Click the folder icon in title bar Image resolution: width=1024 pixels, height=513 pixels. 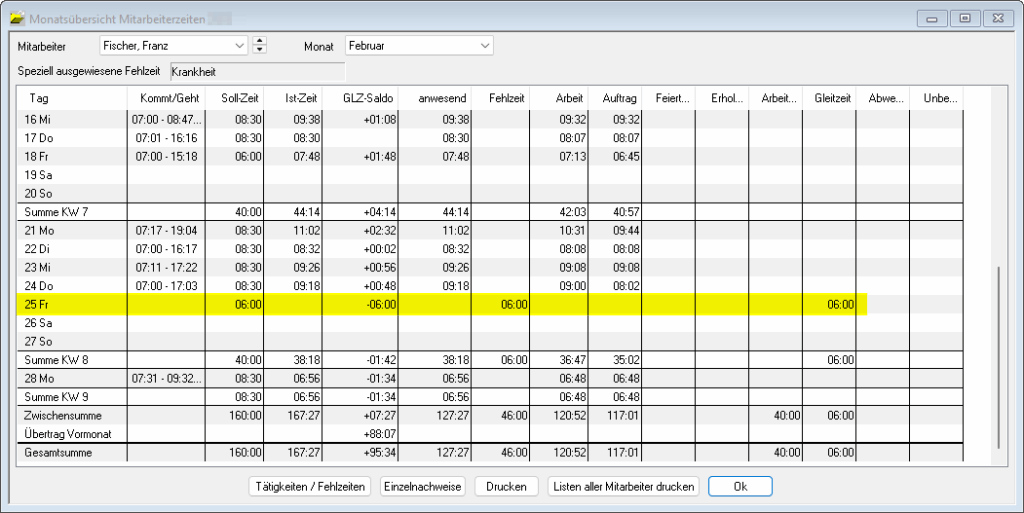tap(16, 18)
